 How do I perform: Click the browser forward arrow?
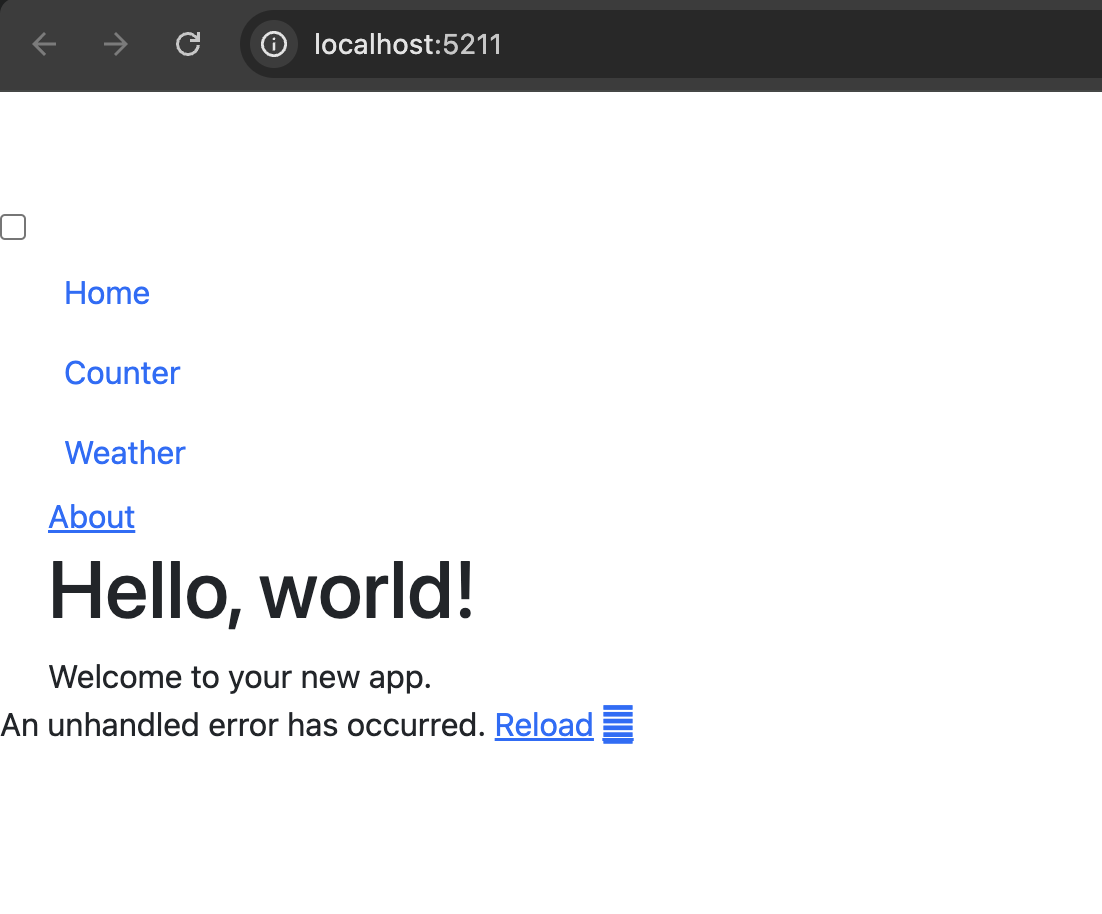[x=116, y=44]
